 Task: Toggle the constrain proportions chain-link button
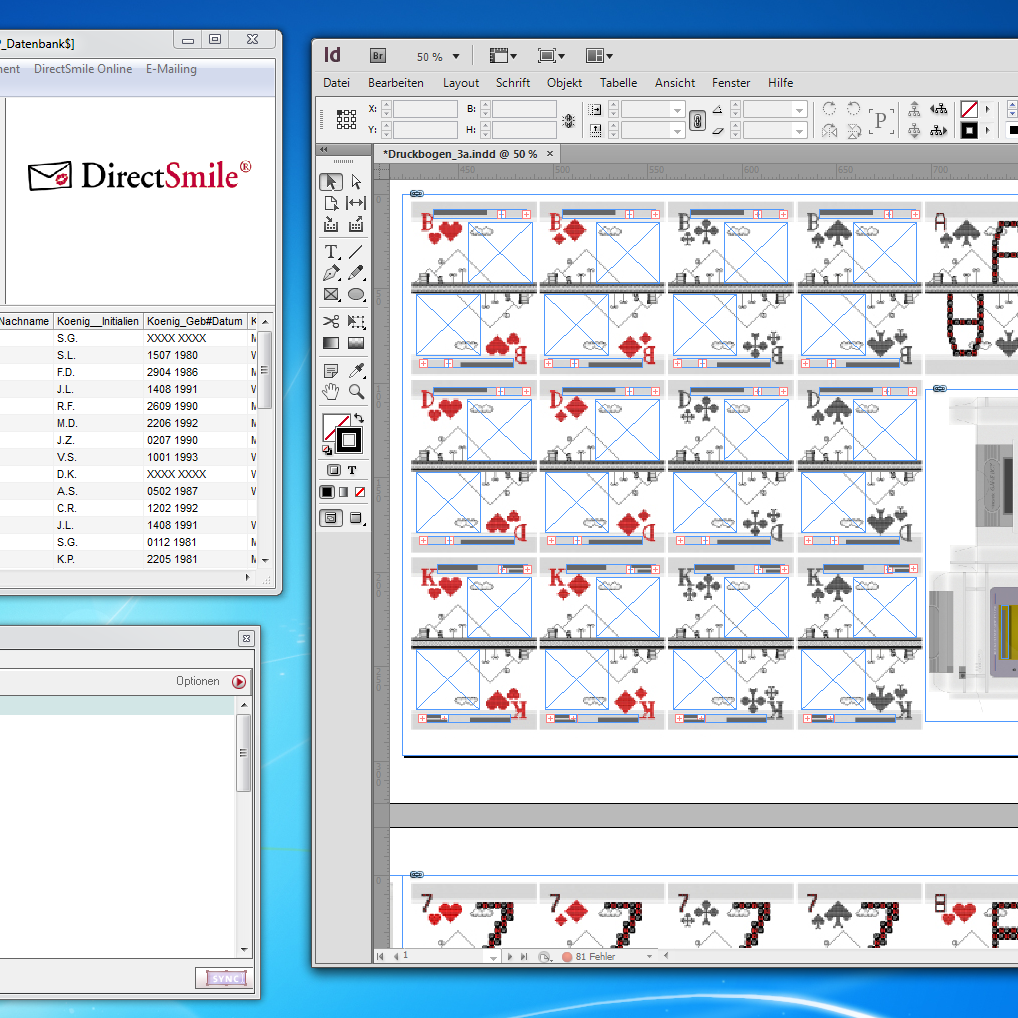[x=697, y=121]
